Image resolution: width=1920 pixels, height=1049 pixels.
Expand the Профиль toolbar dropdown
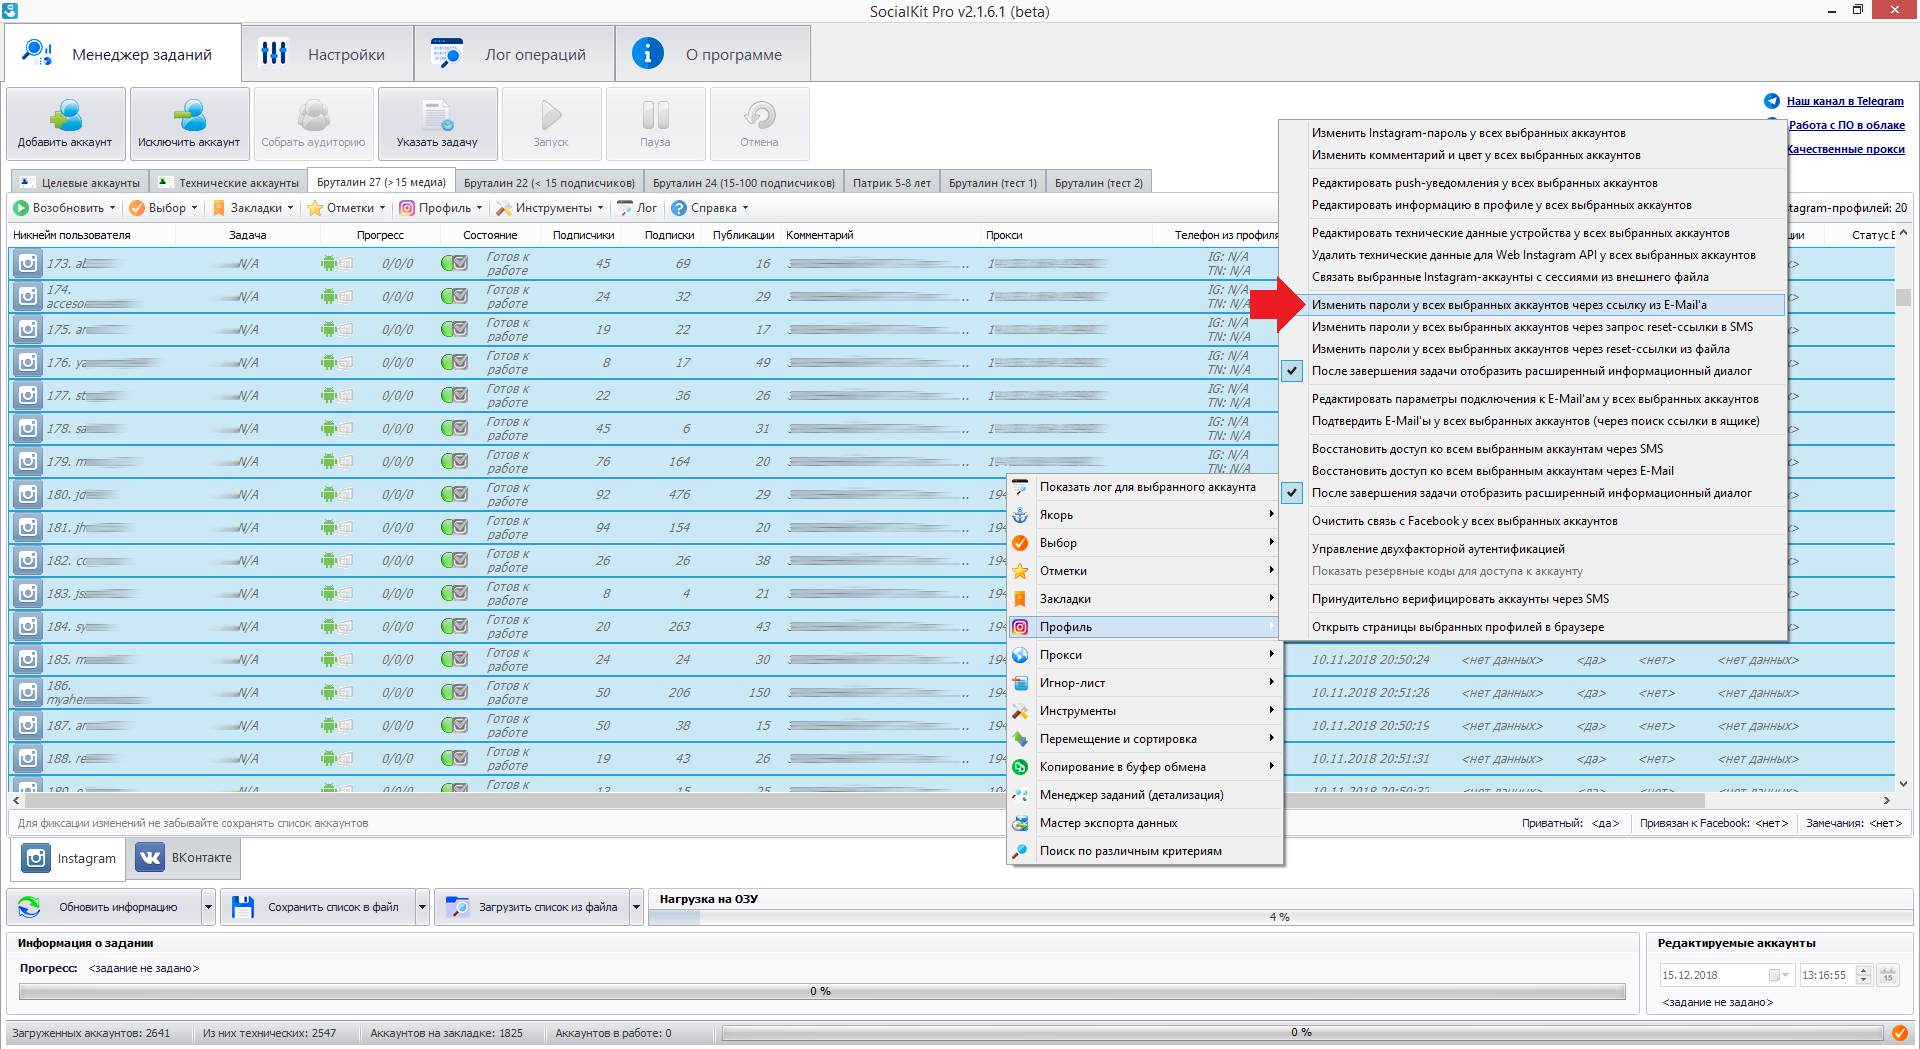pos(479,208)
